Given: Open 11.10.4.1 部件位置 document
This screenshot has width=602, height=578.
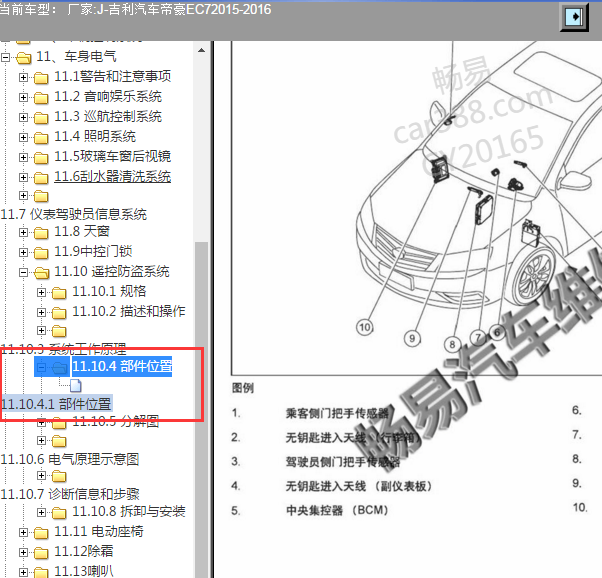Looking at the screenshot, I should [x=56, y=404].
